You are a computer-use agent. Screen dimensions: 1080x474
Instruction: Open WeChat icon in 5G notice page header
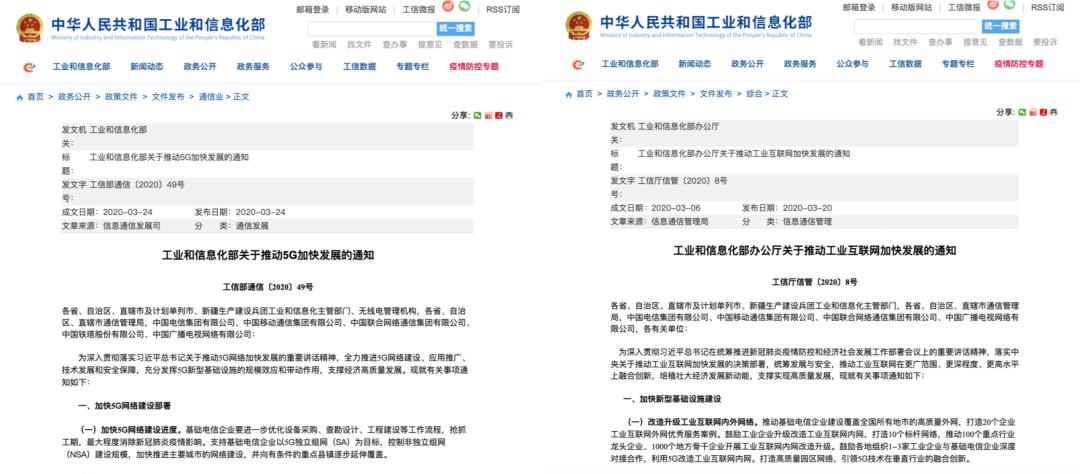point(465,6)
